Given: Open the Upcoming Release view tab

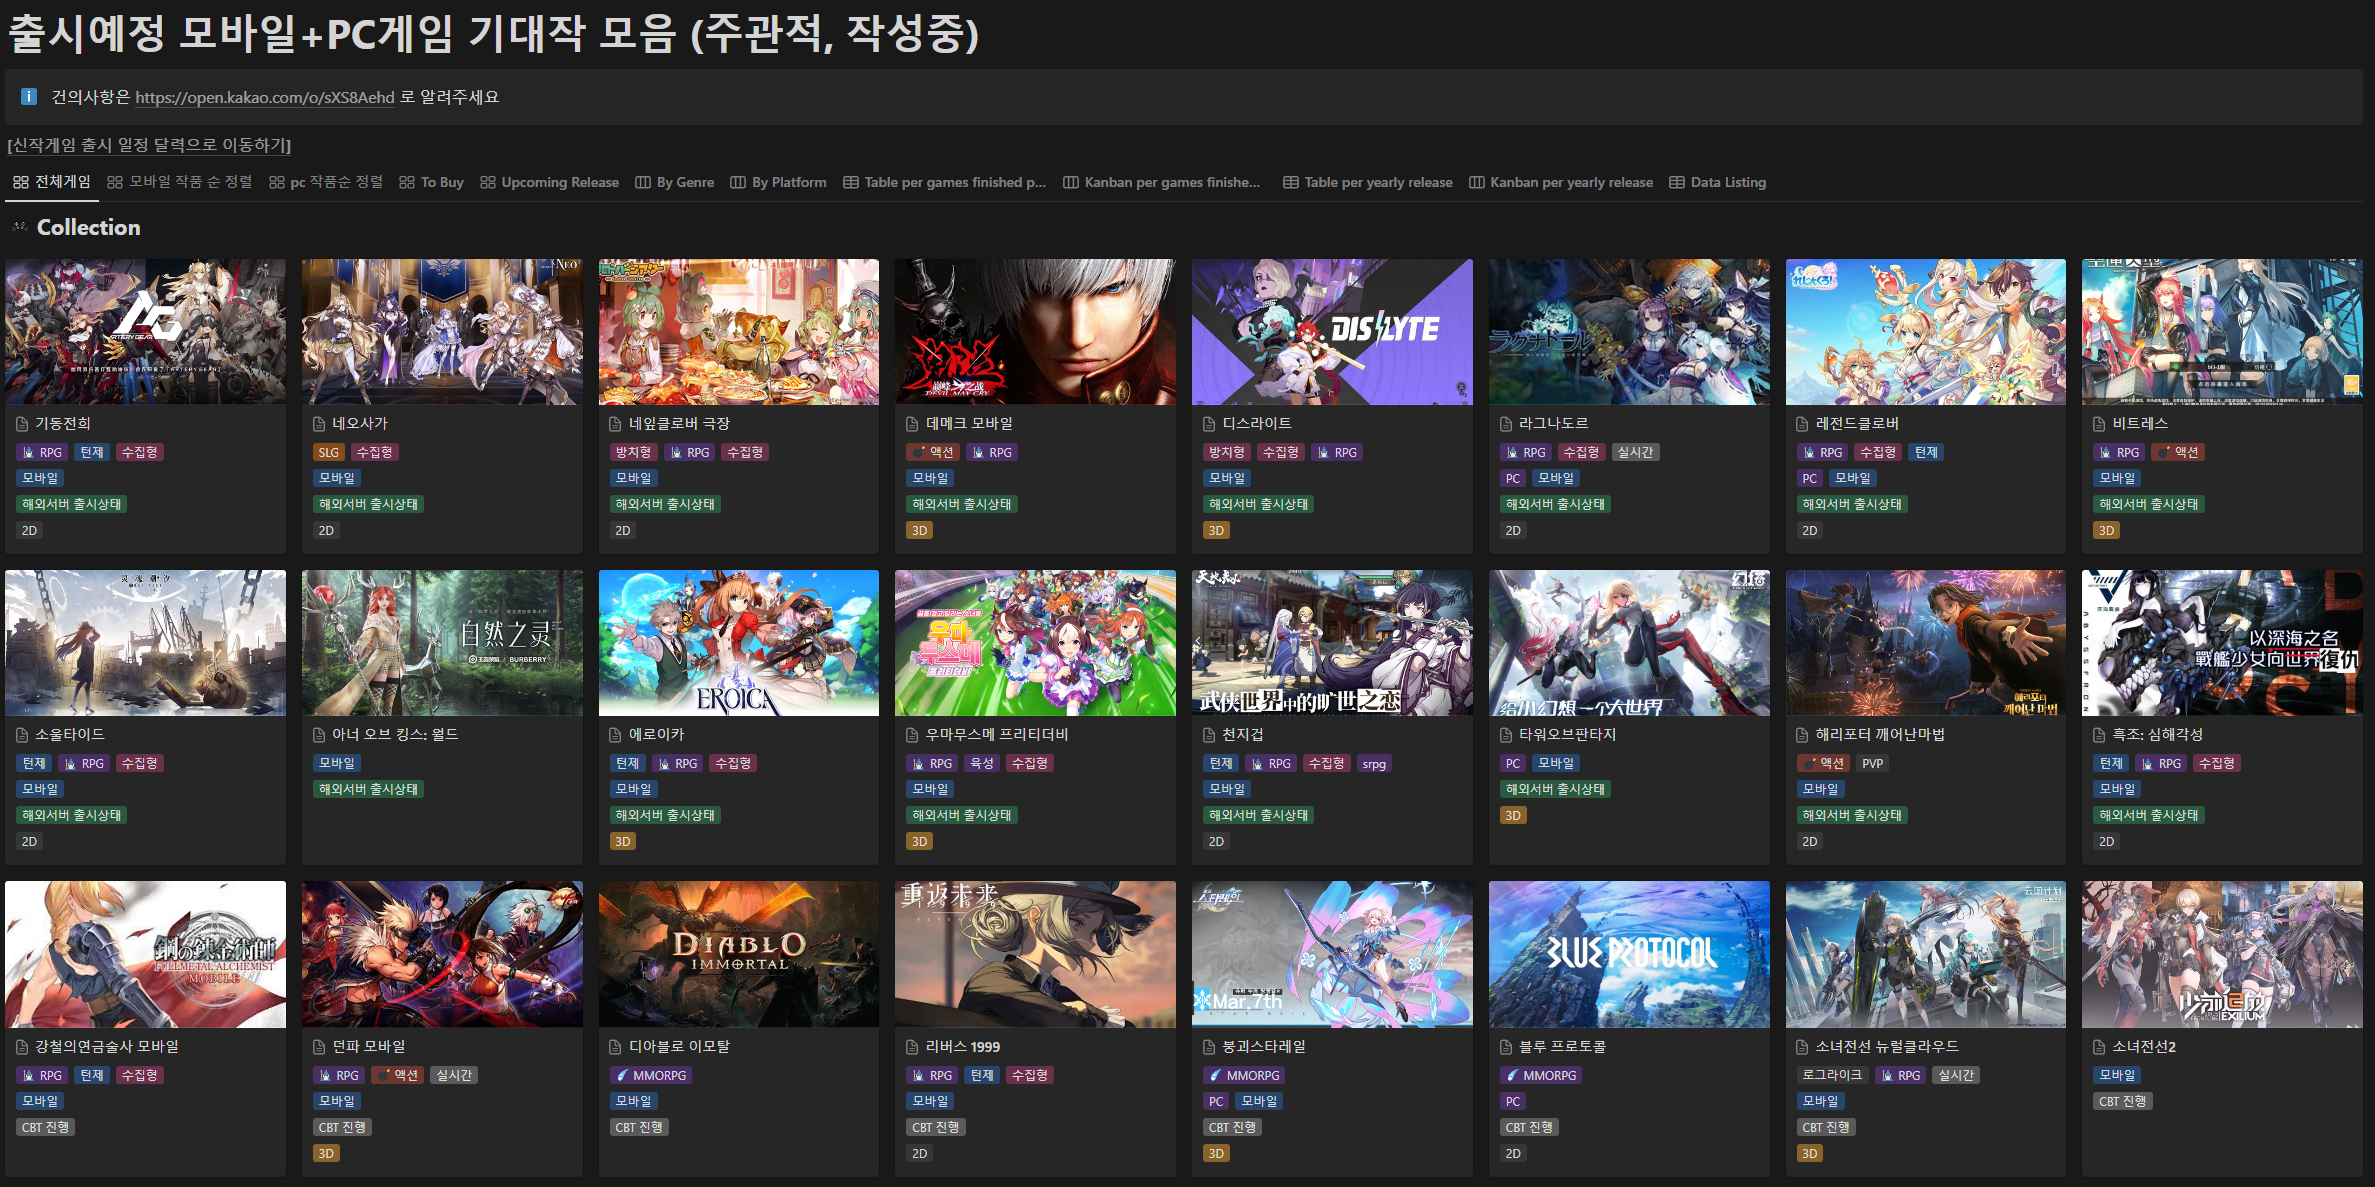Looking at the screenshot, I should pos(549,182).
